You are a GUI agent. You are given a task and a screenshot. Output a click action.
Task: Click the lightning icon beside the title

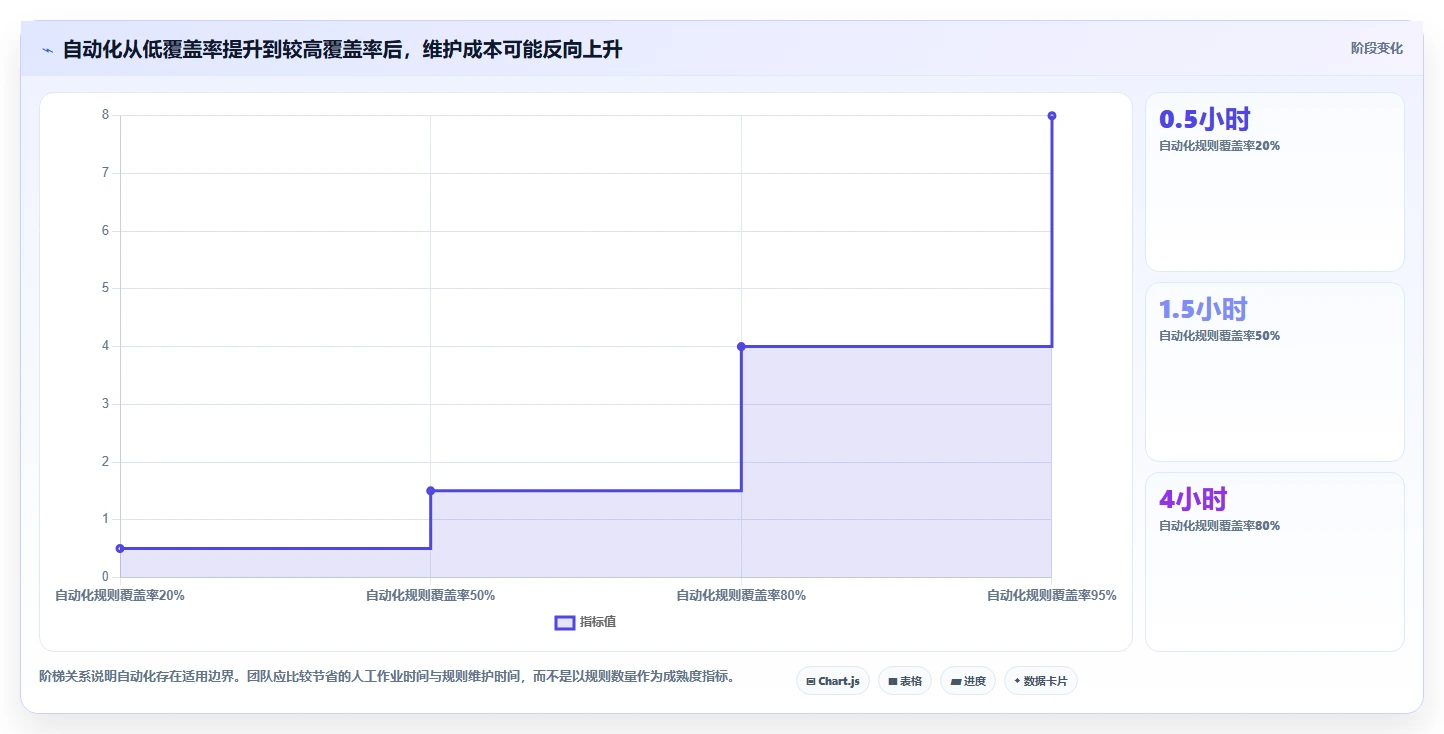point(48,50)
